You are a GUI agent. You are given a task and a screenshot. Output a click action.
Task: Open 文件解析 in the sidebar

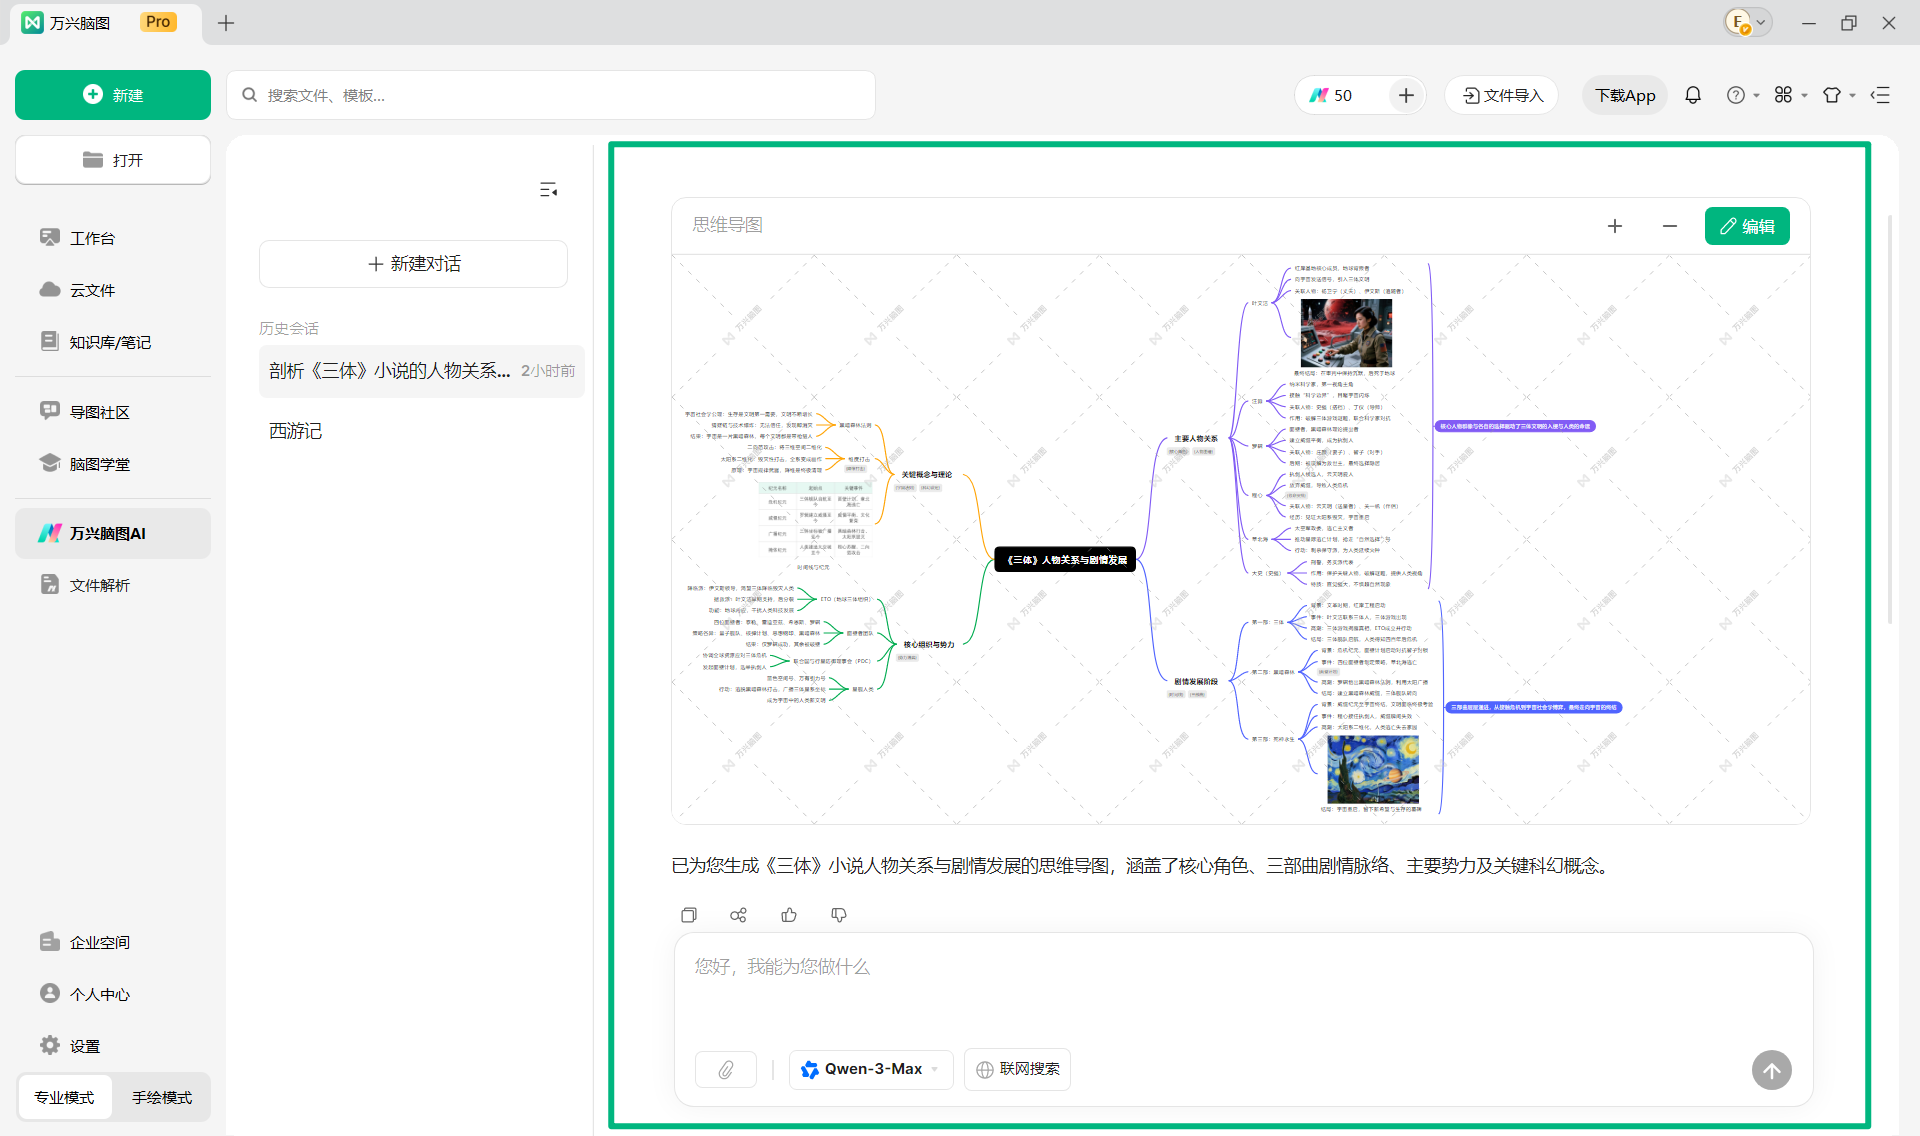113,585
